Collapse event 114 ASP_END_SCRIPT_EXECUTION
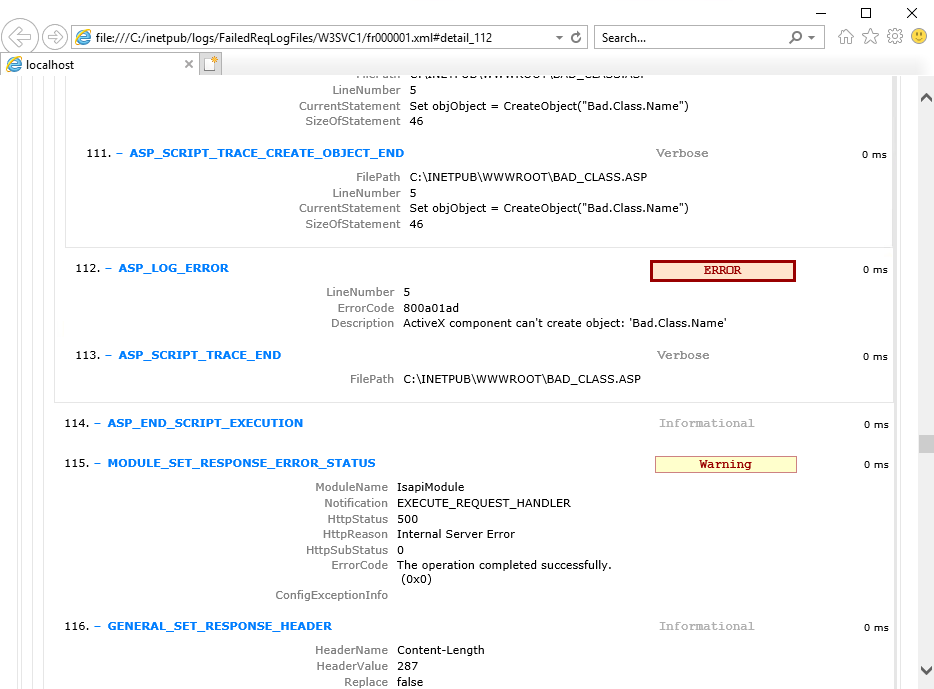934x689 pixels. 98,423
